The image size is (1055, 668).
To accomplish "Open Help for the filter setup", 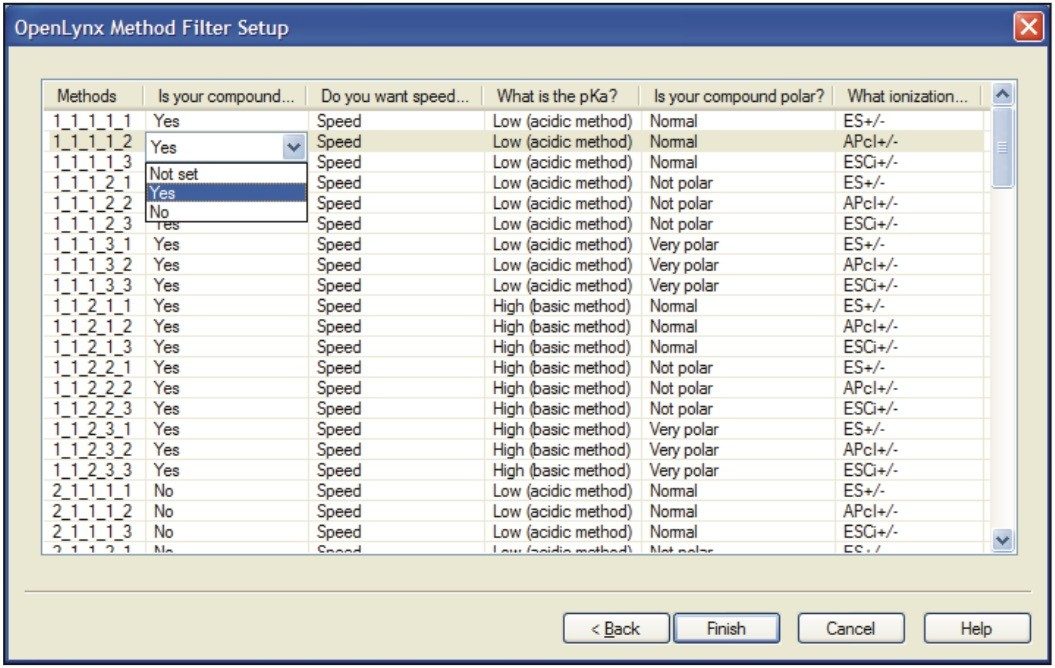I will (976, 628).
